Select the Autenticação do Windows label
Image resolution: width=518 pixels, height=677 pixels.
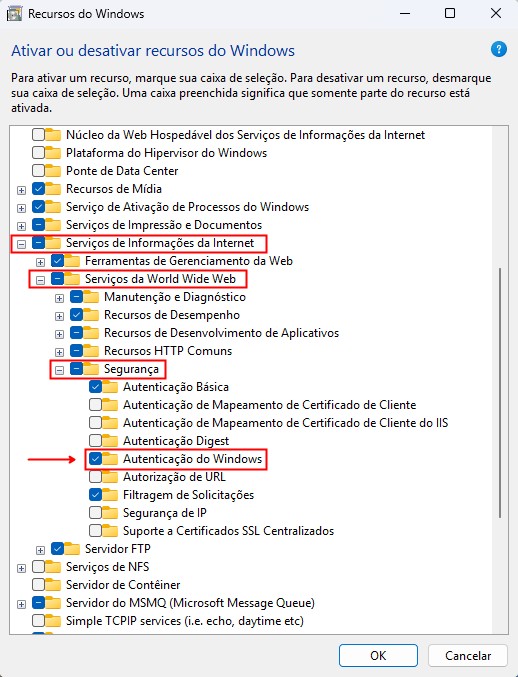[193, 459]
